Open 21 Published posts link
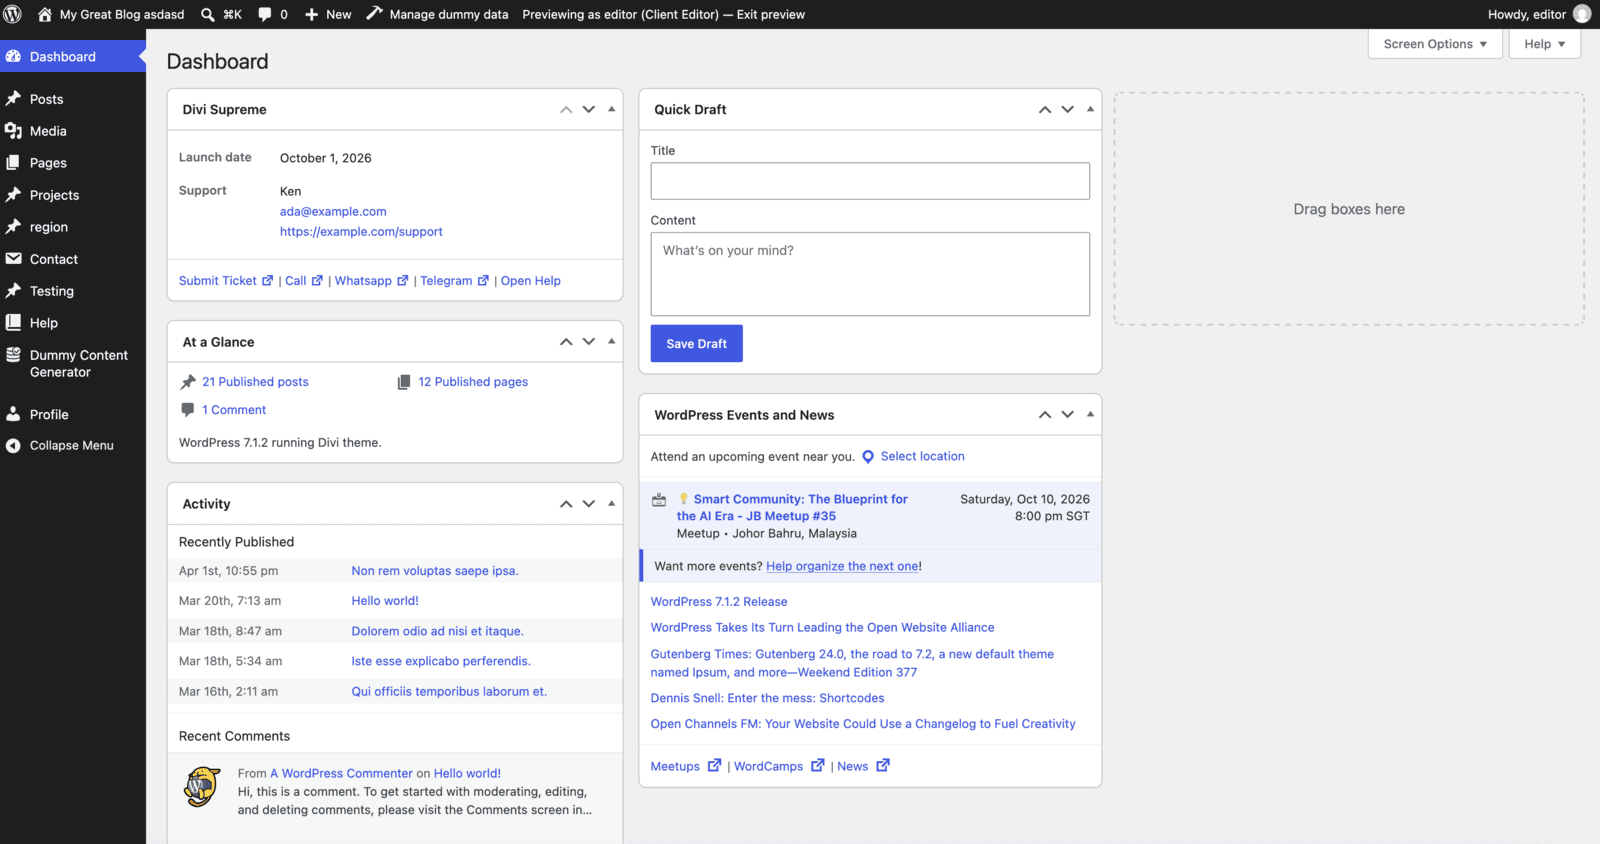Viewport: 1600px width, 844px height. pyautogui.click(x=255, y=382)
